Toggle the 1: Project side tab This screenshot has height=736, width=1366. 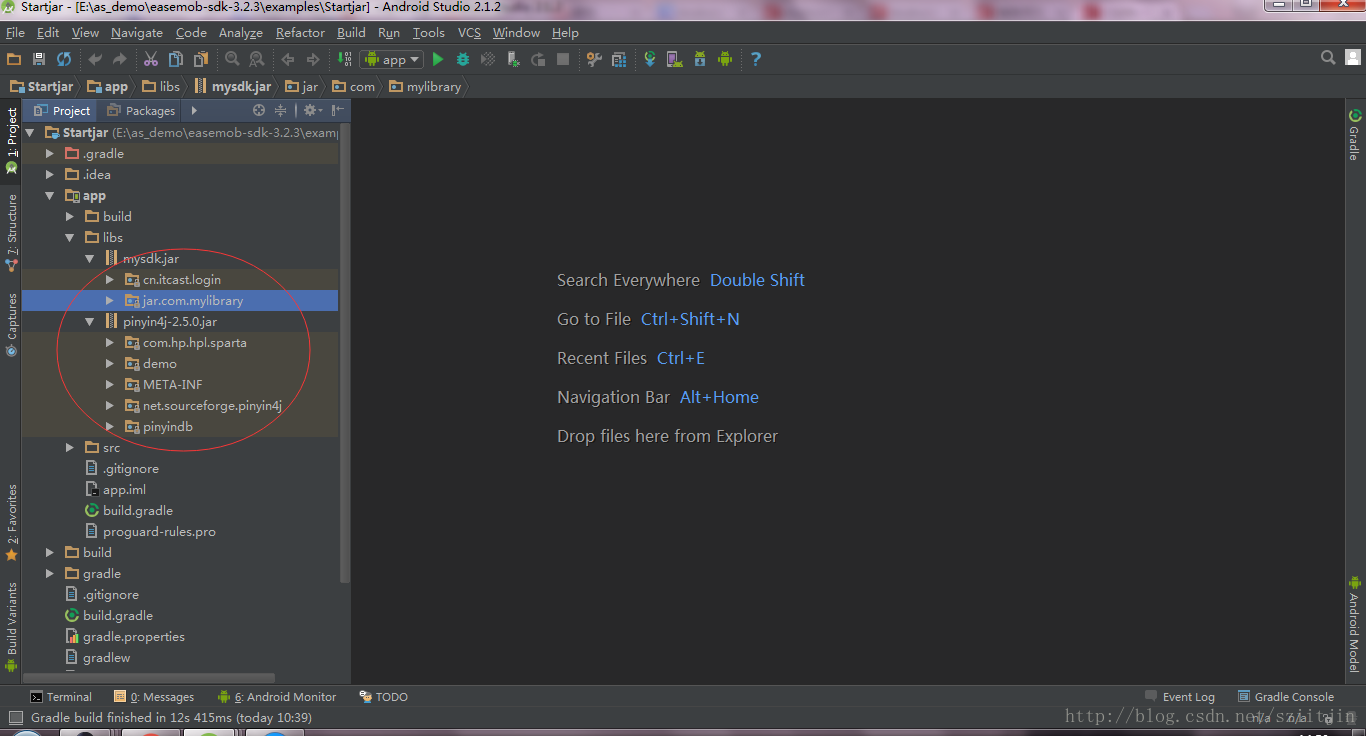(11, 141)
